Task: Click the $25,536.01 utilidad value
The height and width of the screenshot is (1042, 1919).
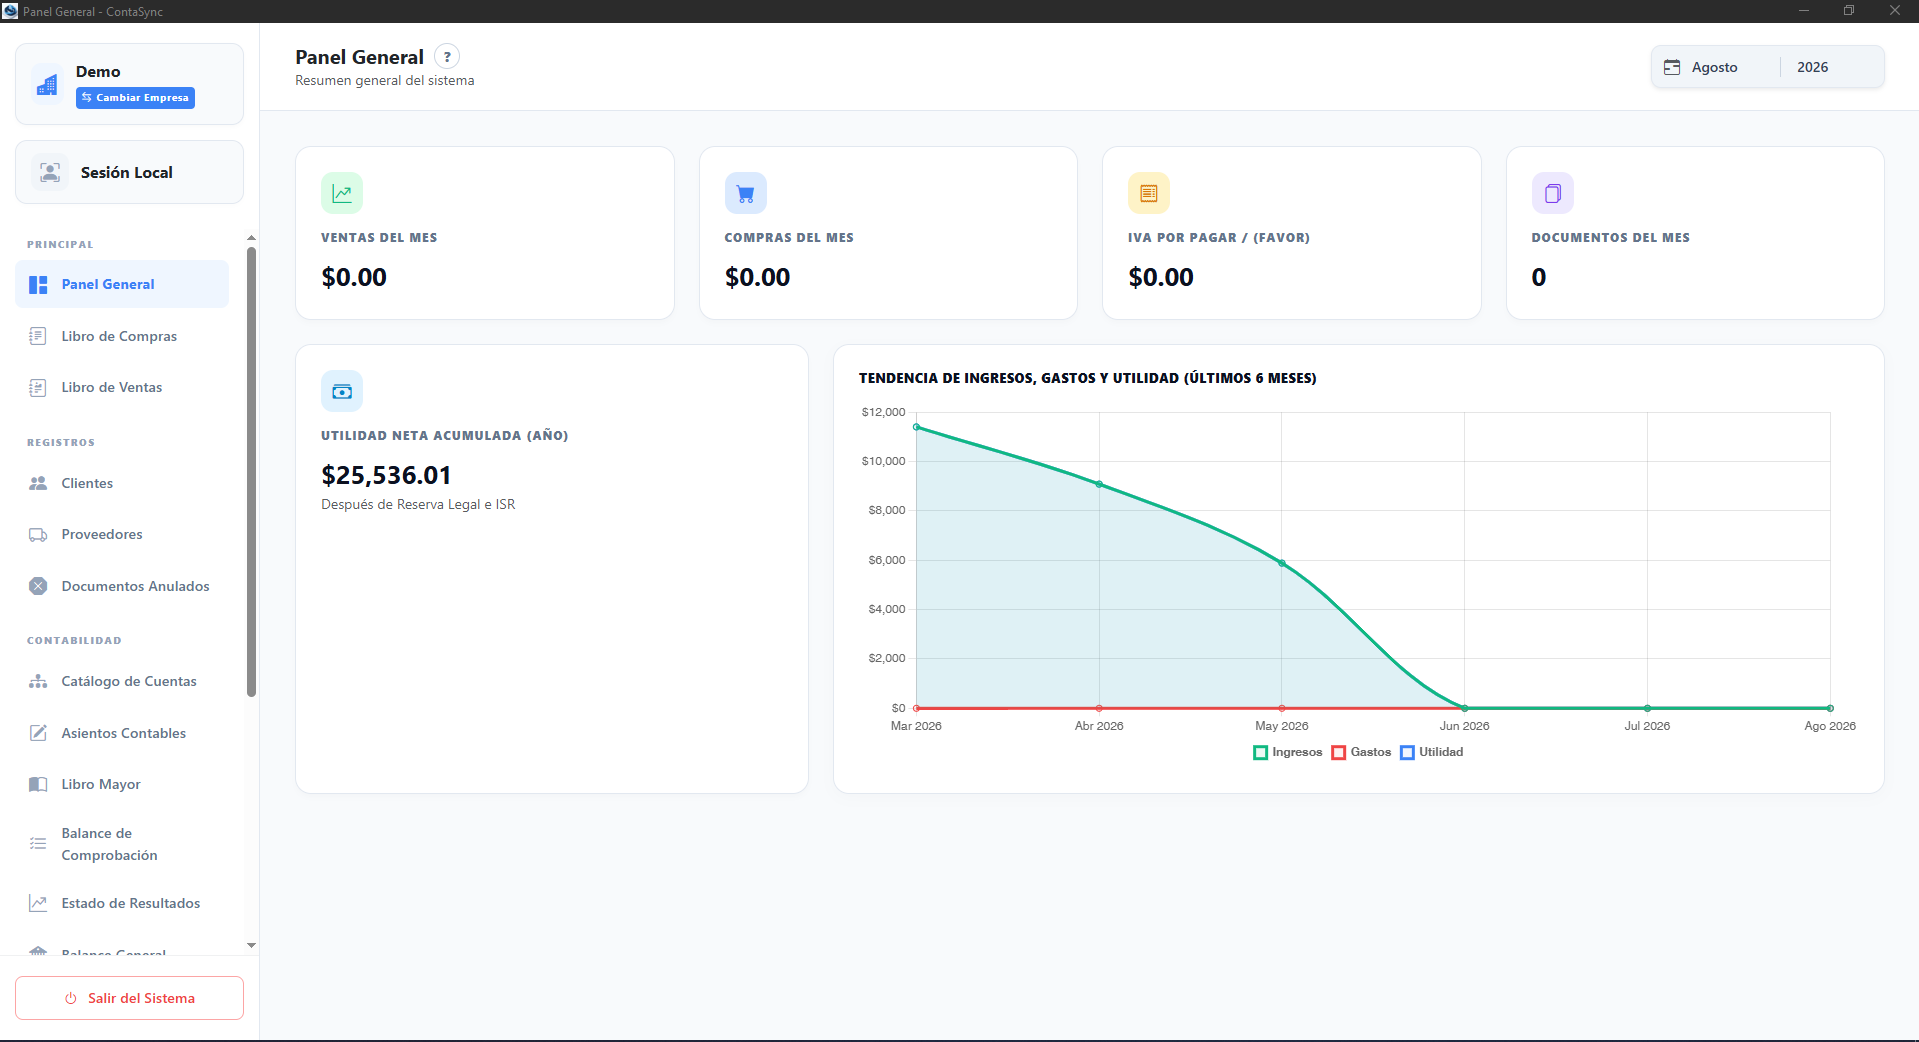Action: (386, 475)
